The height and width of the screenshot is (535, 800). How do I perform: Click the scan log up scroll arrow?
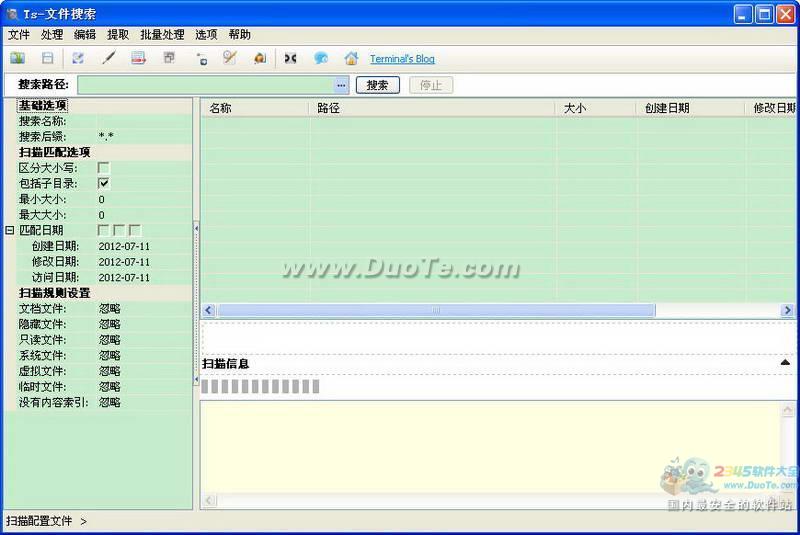tap(787, 410)
